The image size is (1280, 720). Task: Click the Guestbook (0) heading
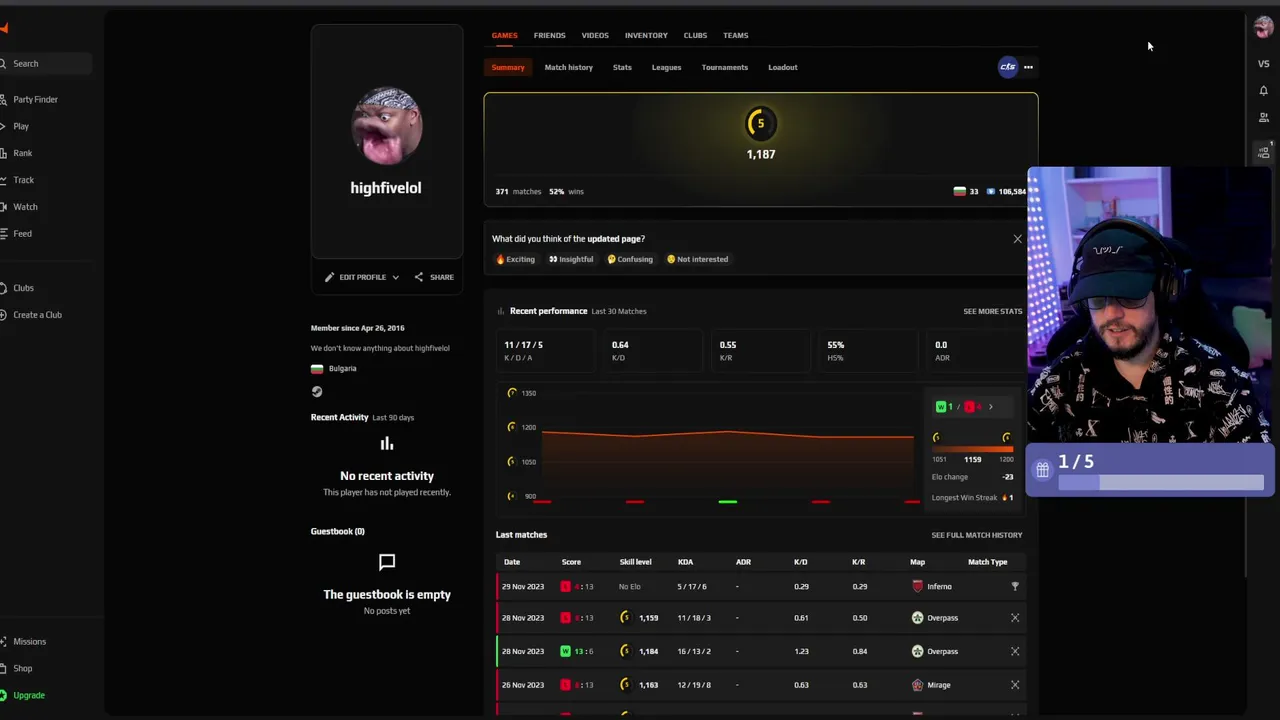[337, 532]
